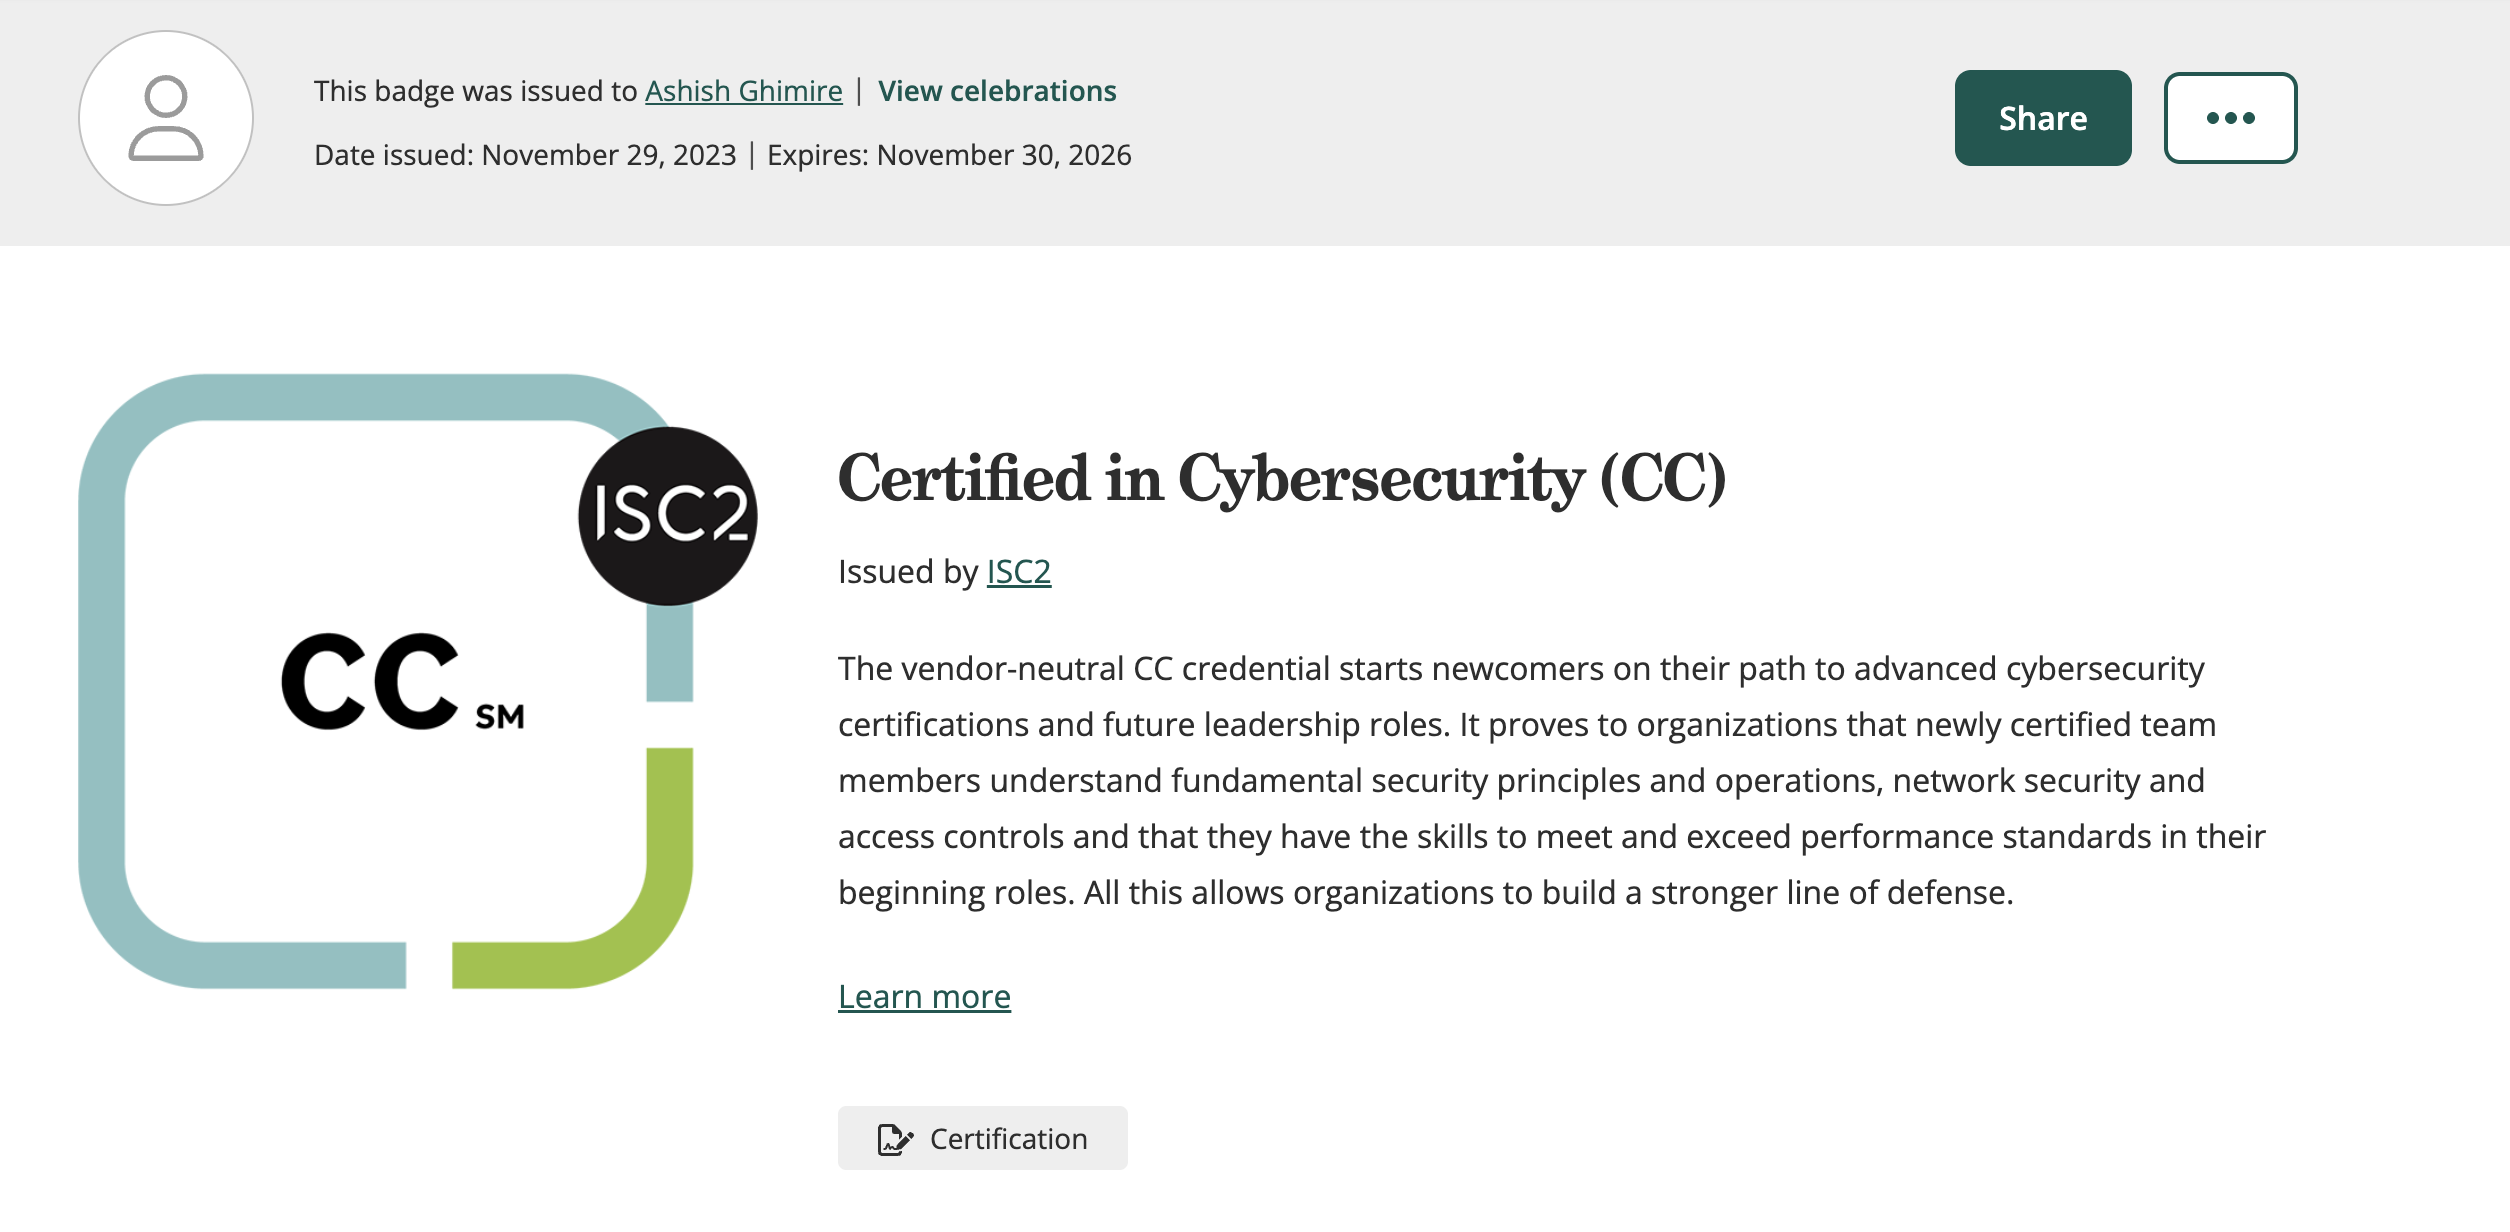Open View celebrations
The width and height of the screenshot is (2510, 1232).
point(996,90)
